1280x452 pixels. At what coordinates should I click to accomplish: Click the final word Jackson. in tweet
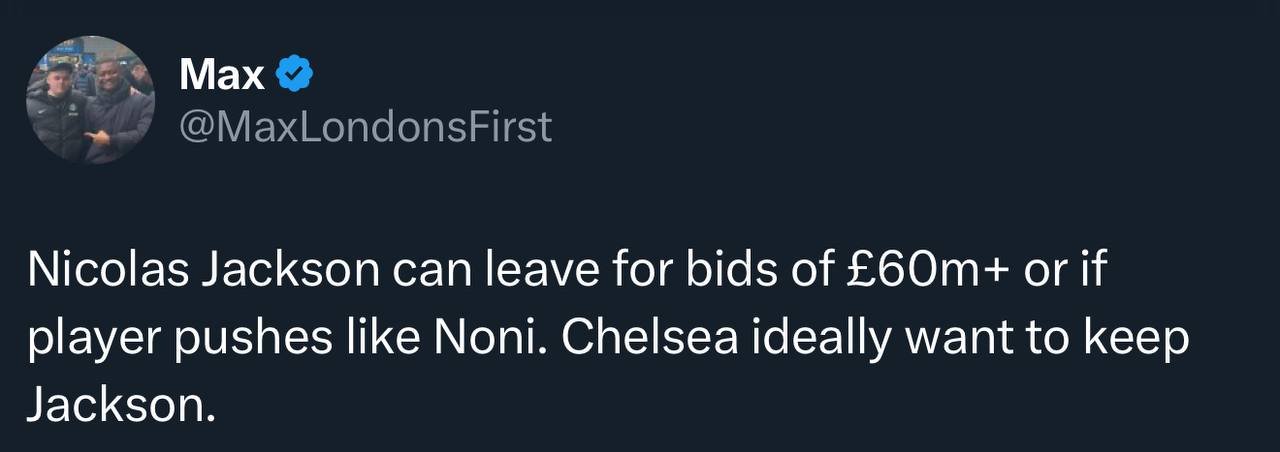(x=121, y=407)
